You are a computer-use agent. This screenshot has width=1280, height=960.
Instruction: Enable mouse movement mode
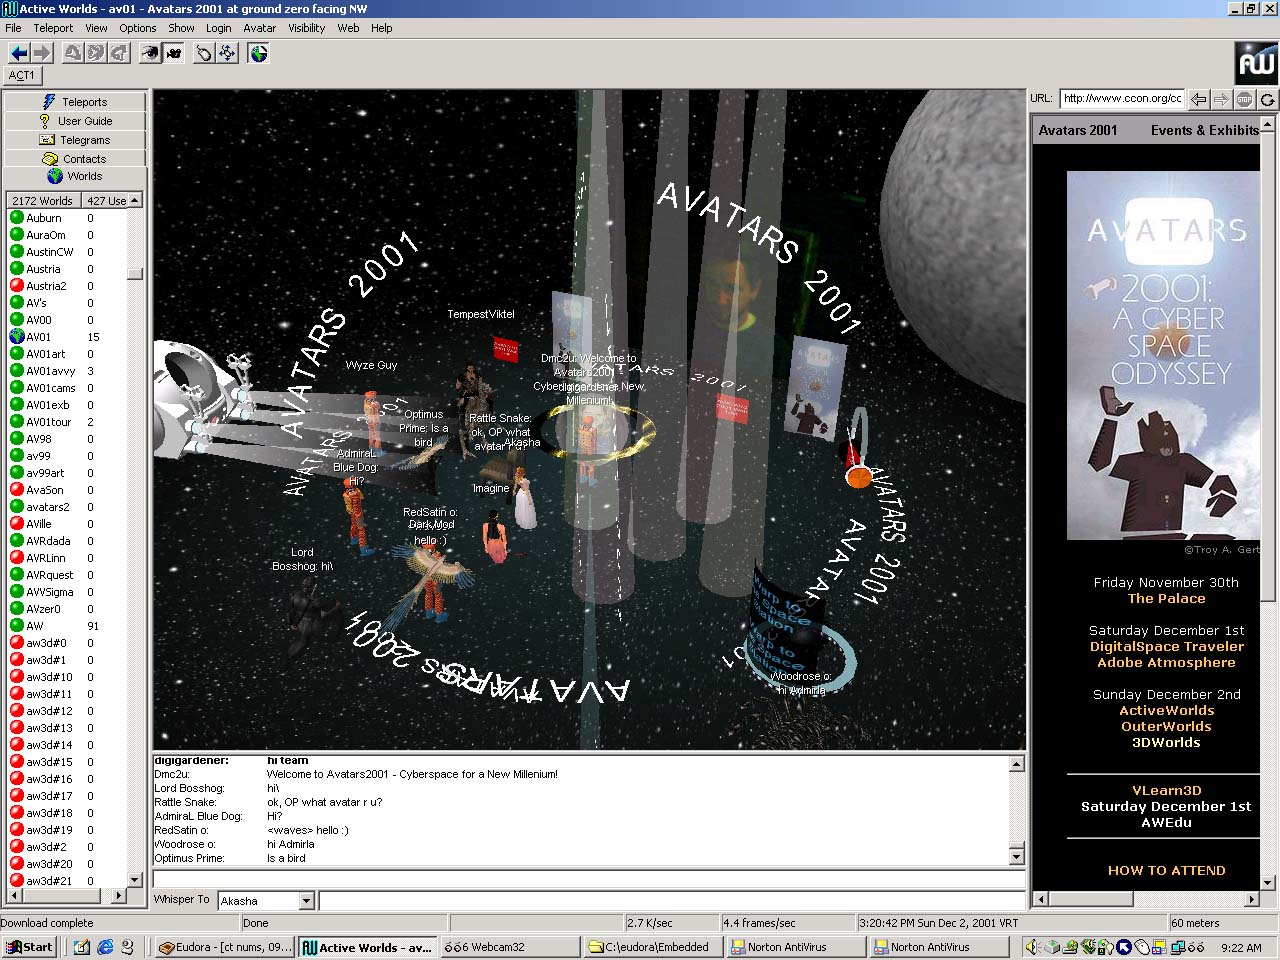tap(203, 53)
